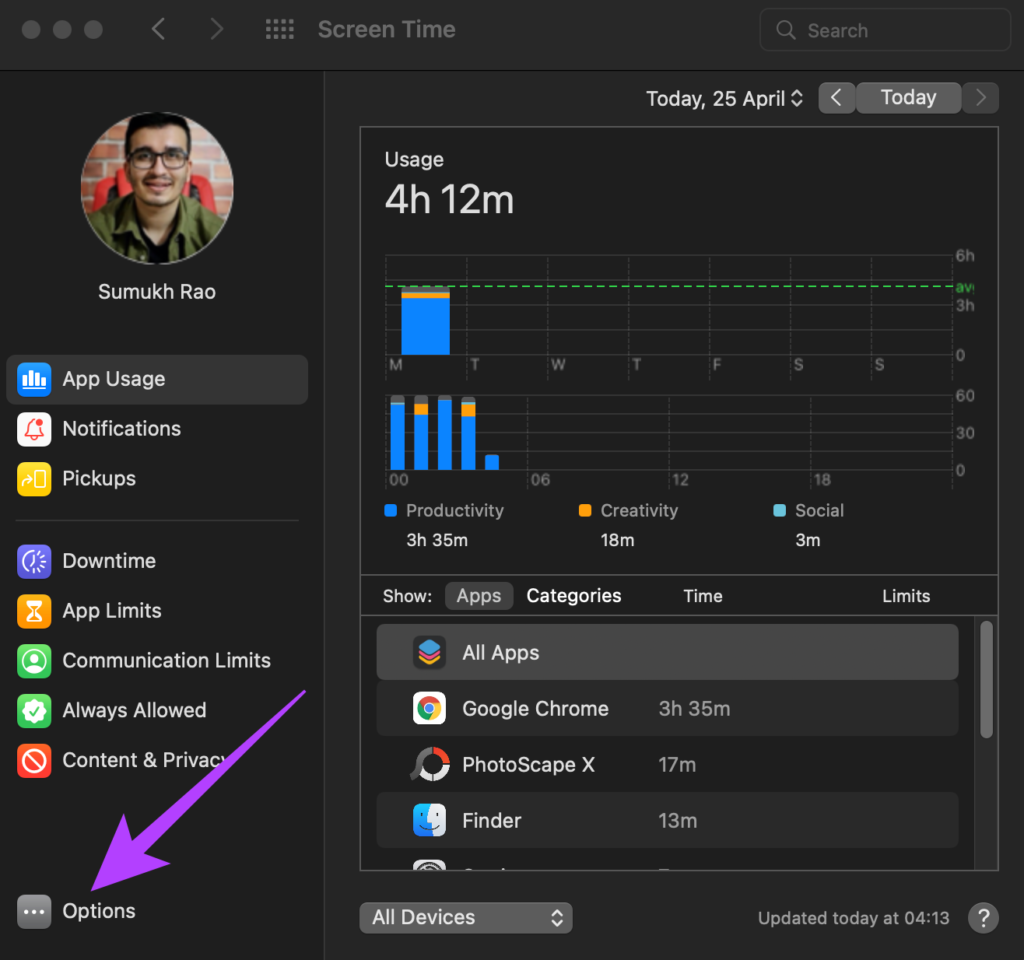The image size is (1024, 960).
Task: Expand the All Devices dropdown
Action: pyautogui.click(x=466, y=918)
